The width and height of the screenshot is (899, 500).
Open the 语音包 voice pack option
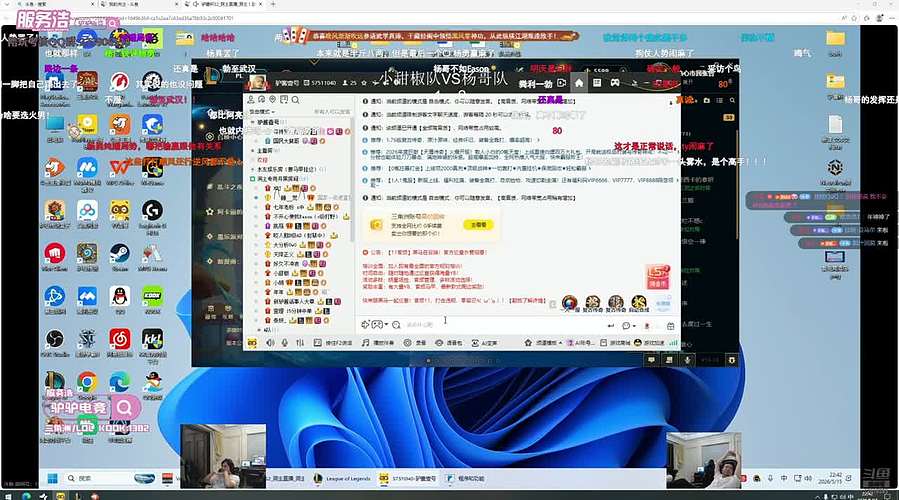click(x=448, y=342)
